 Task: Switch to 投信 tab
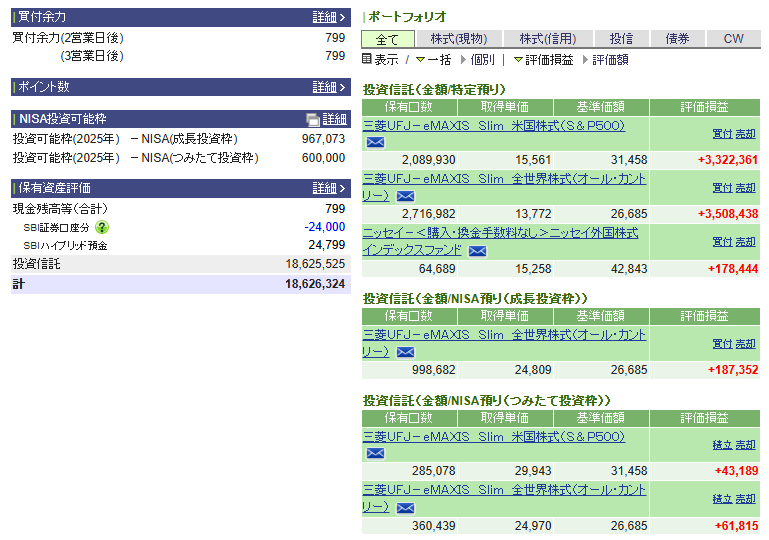(x=621, y=39)
